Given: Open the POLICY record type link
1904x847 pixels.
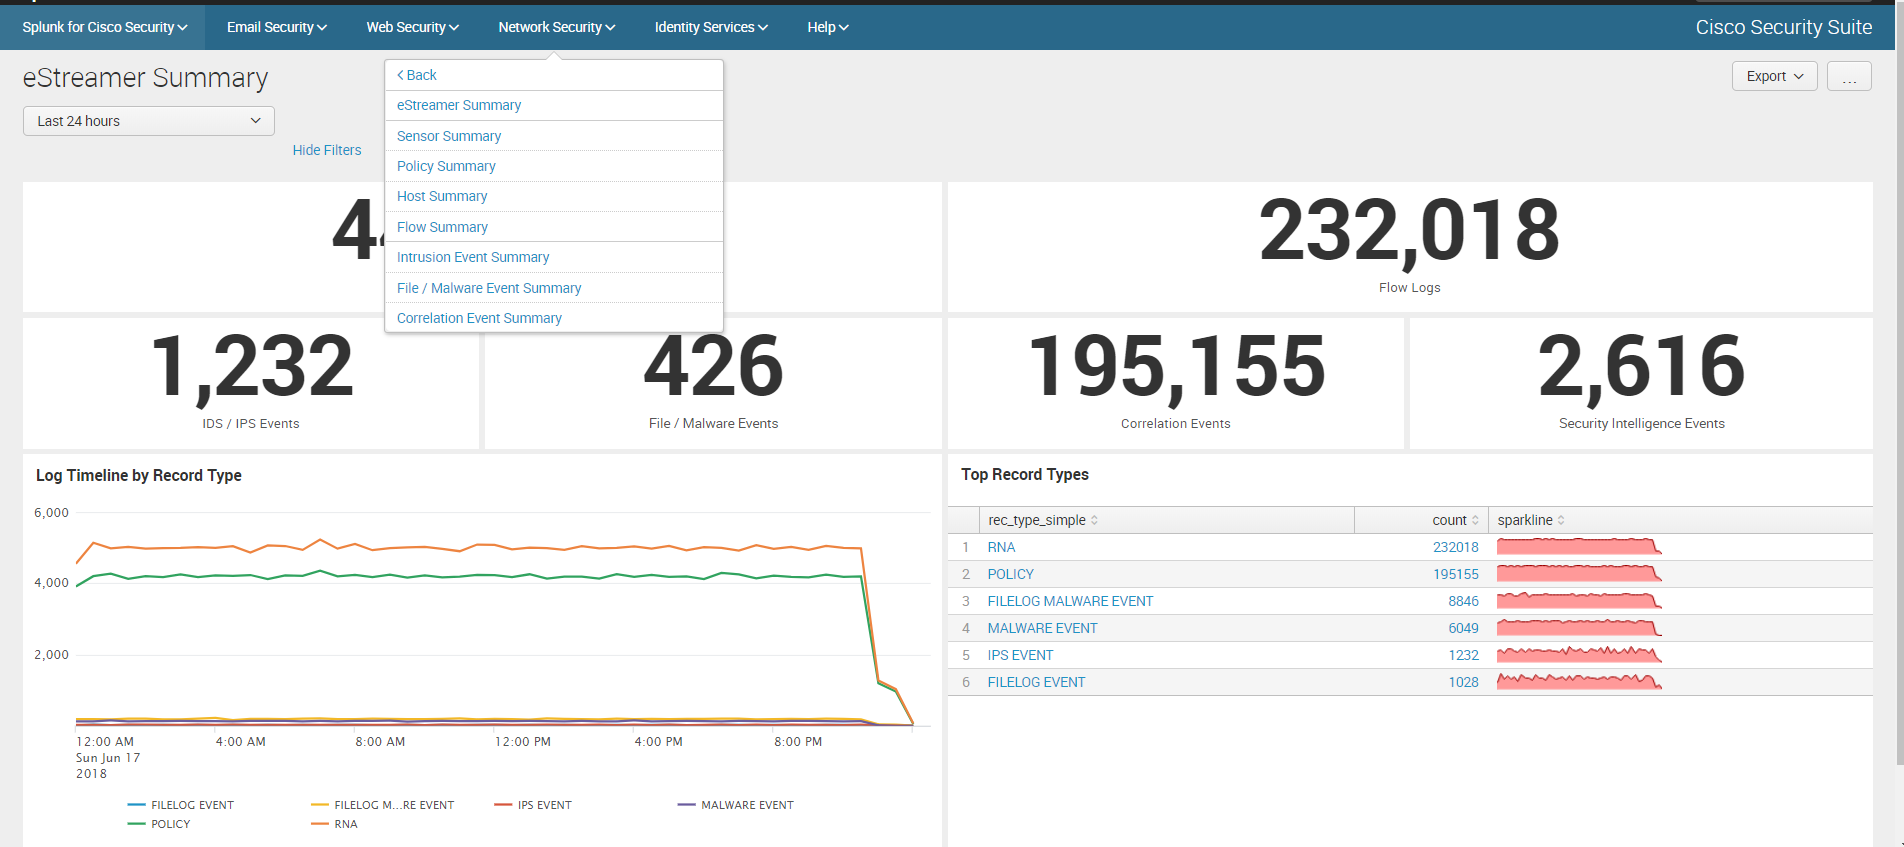Looking at the screenshot, I should click(1011, 574).
